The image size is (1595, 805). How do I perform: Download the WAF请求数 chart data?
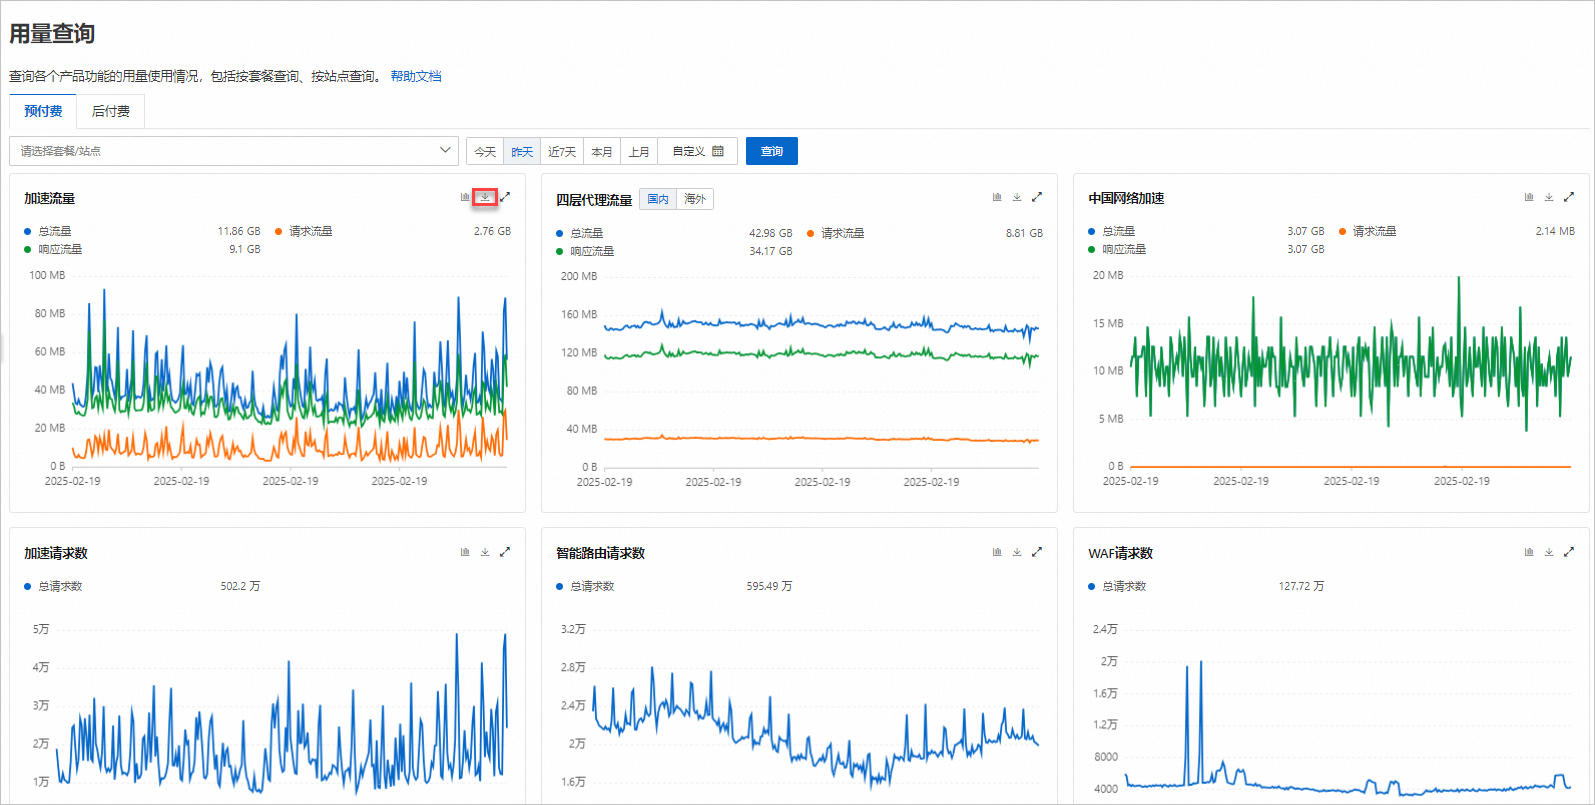pos(1549,552)
